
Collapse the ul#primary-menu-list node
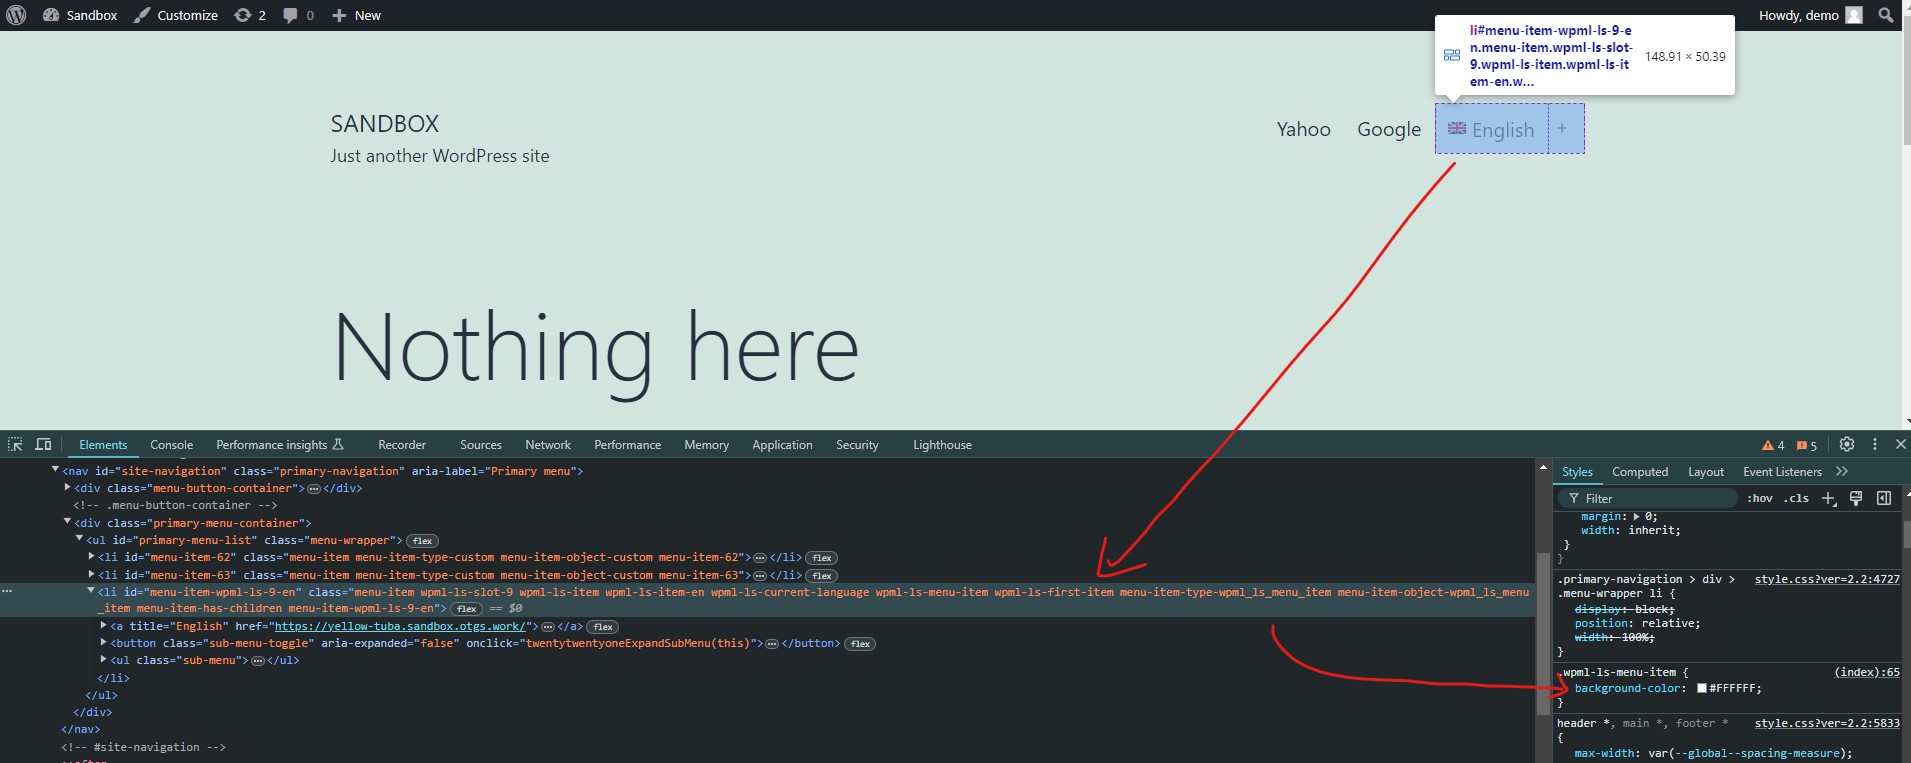(x=79, y=540)
